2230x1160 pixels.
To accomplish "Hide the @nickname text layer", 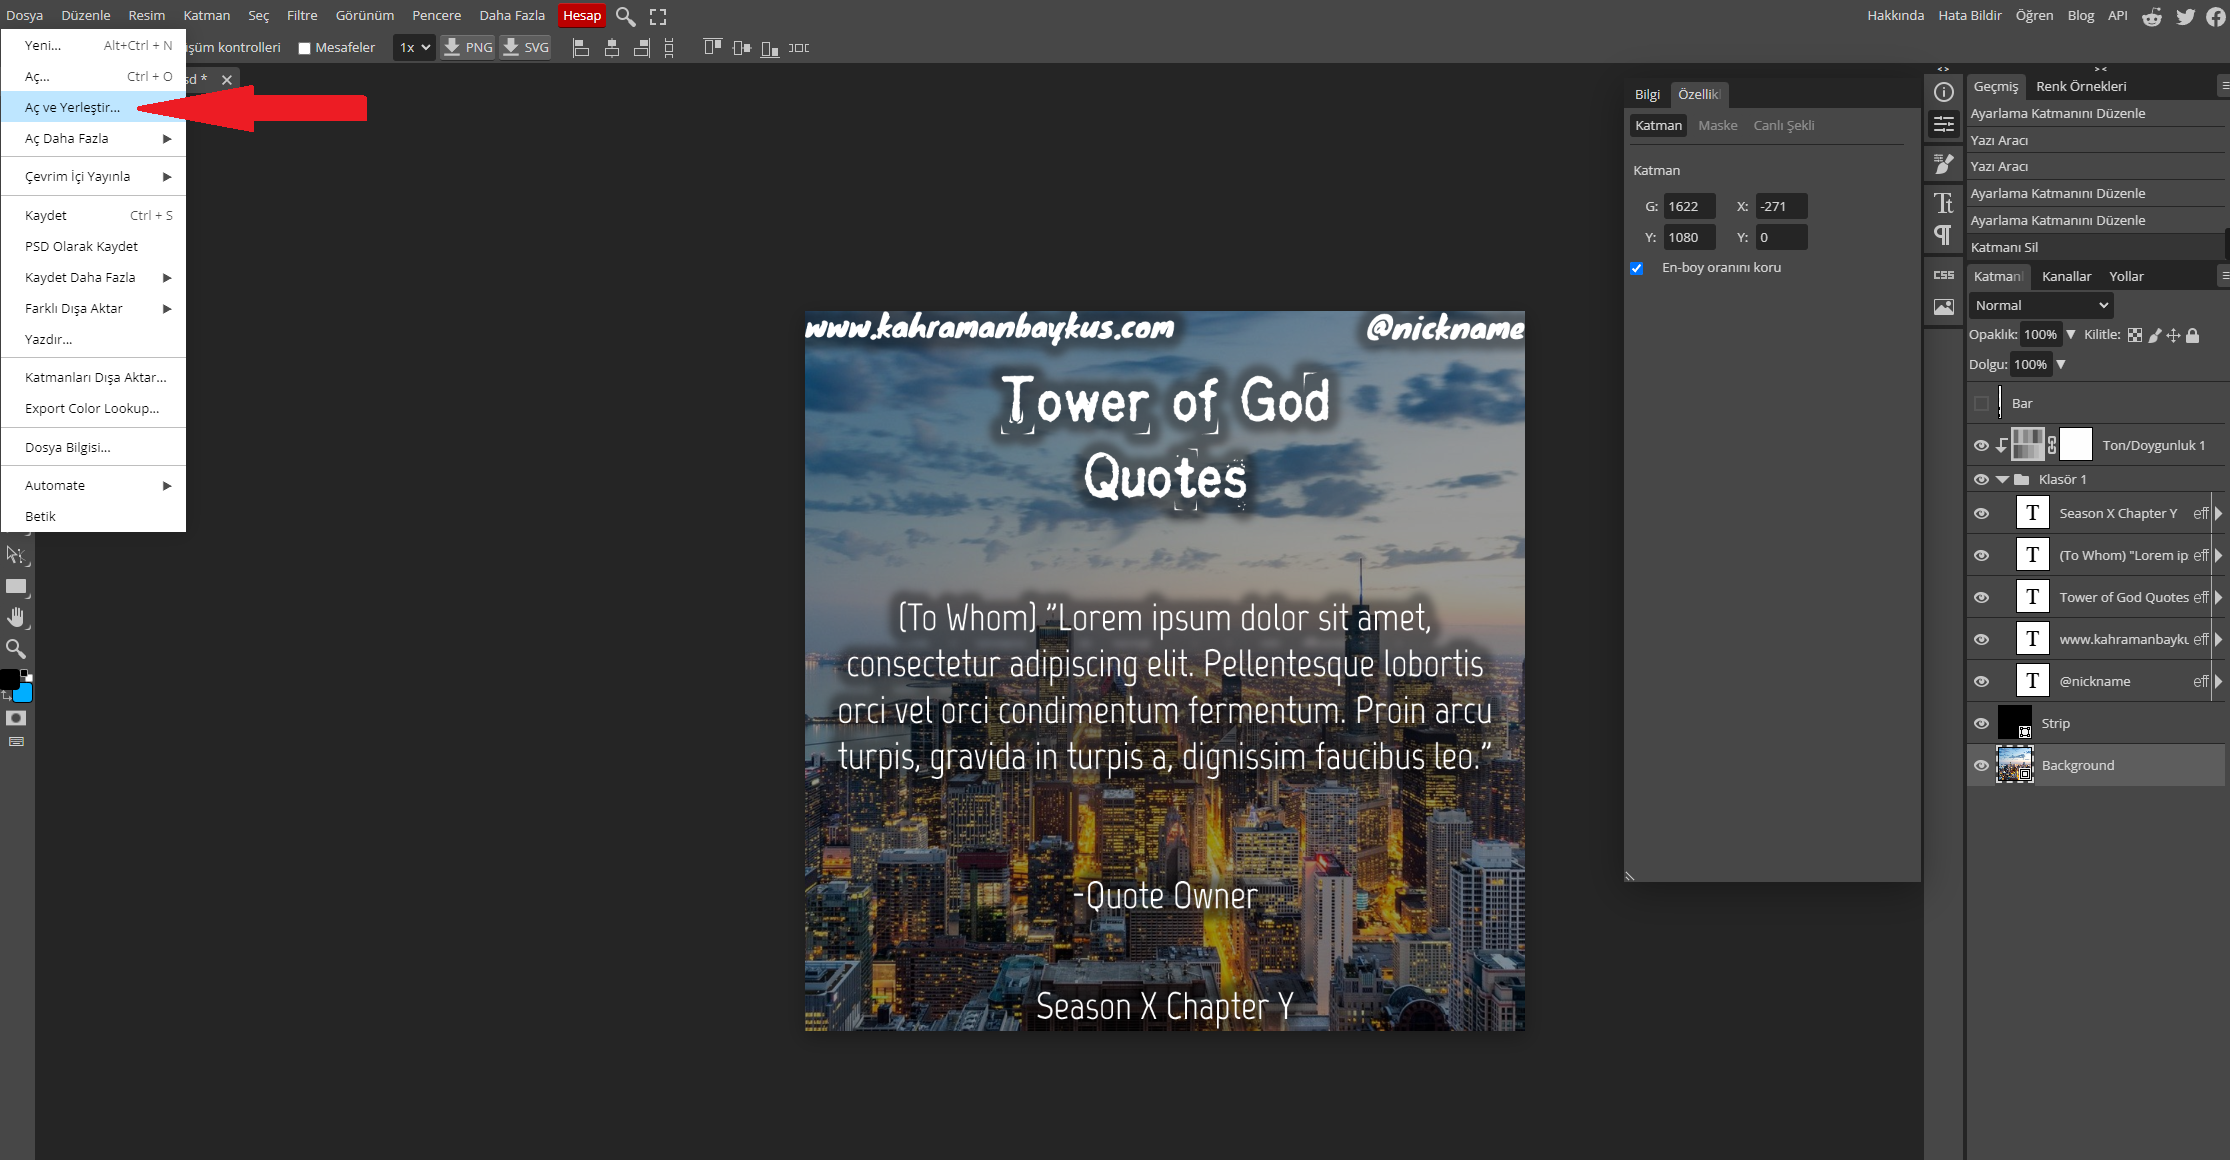I will 1981,681.
